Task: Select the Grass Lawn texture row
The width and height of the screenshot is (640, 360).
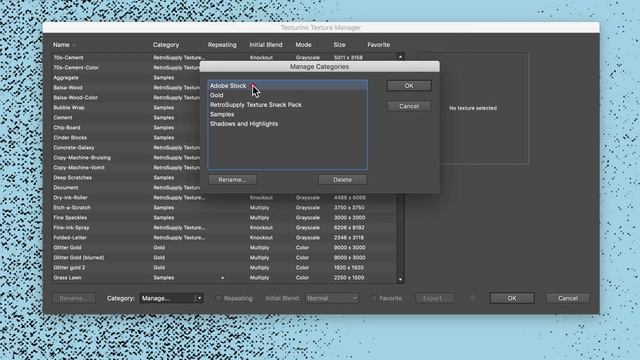Action: [x=224, y=278]
